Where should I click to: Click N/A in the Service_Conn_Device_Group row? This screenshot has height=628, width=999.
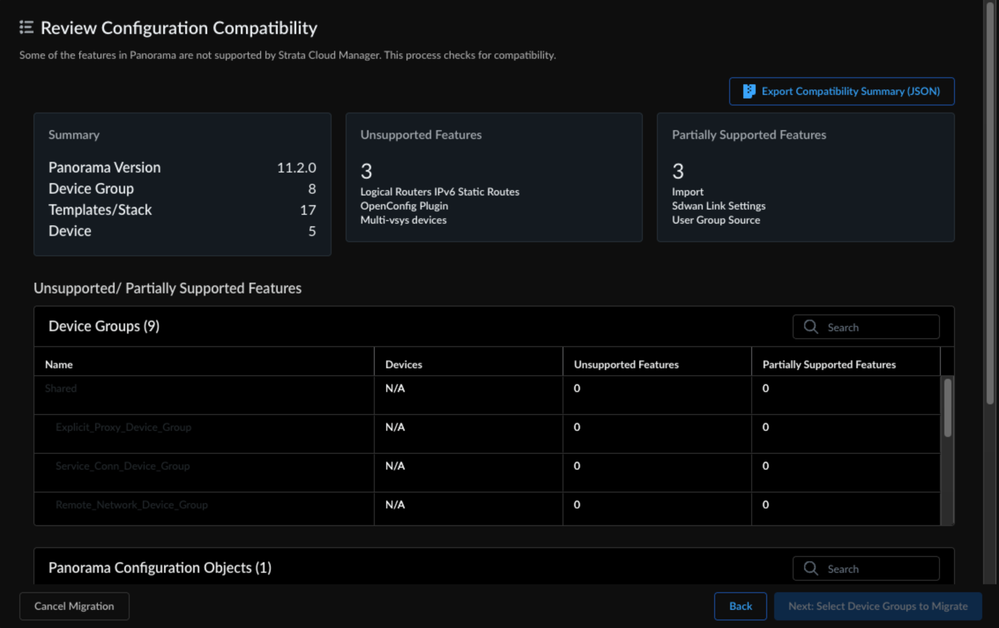[395, 466]
